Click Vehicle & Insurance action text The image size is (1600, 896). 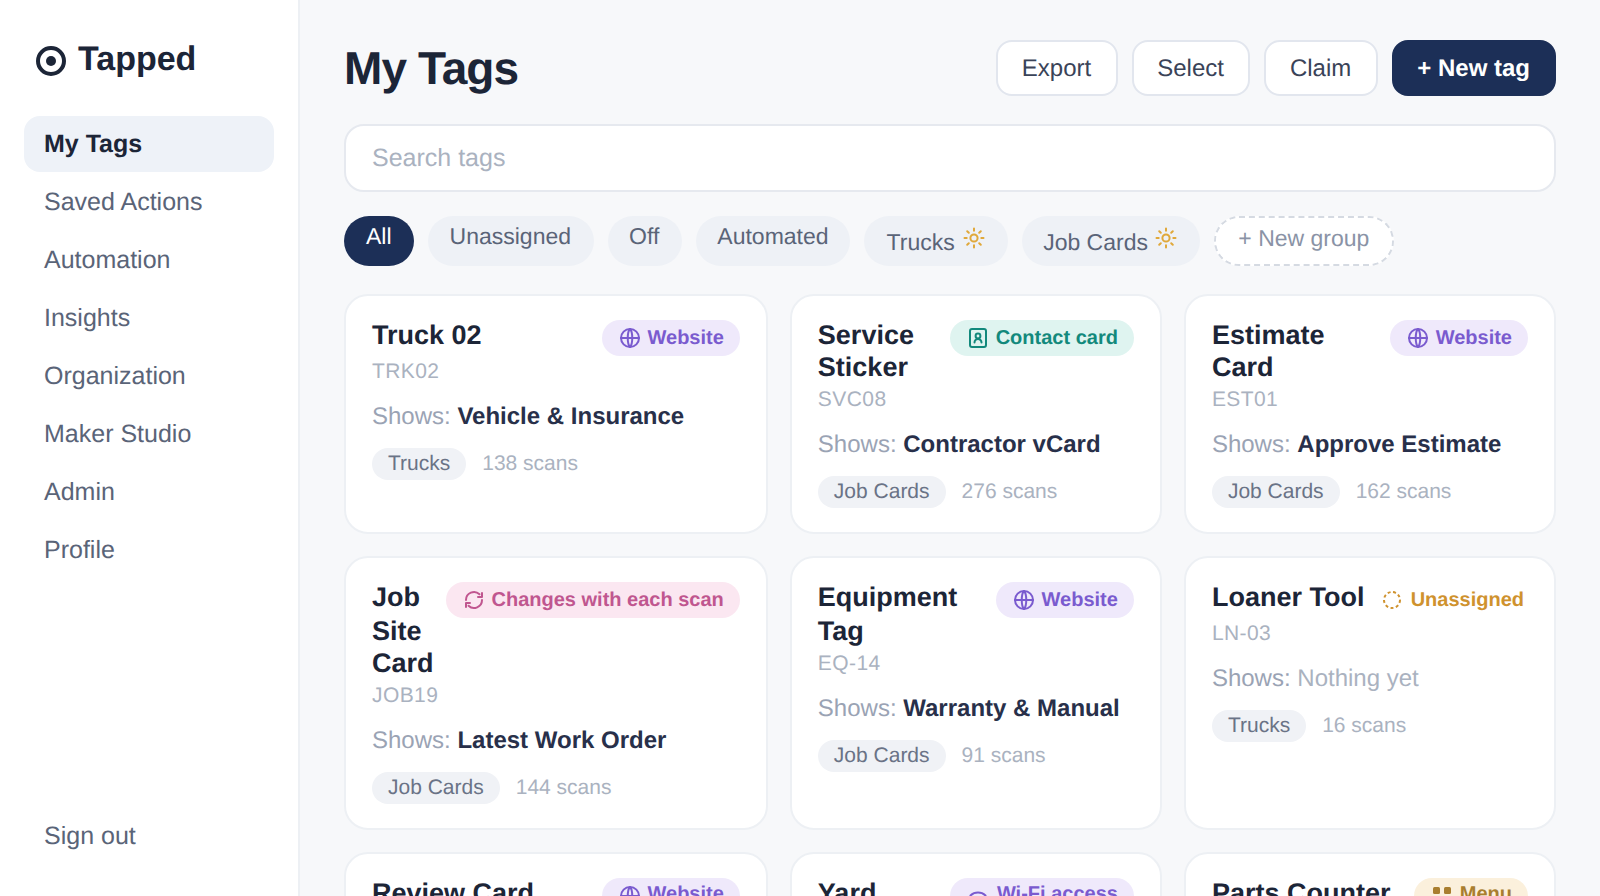tap(571, 416)
